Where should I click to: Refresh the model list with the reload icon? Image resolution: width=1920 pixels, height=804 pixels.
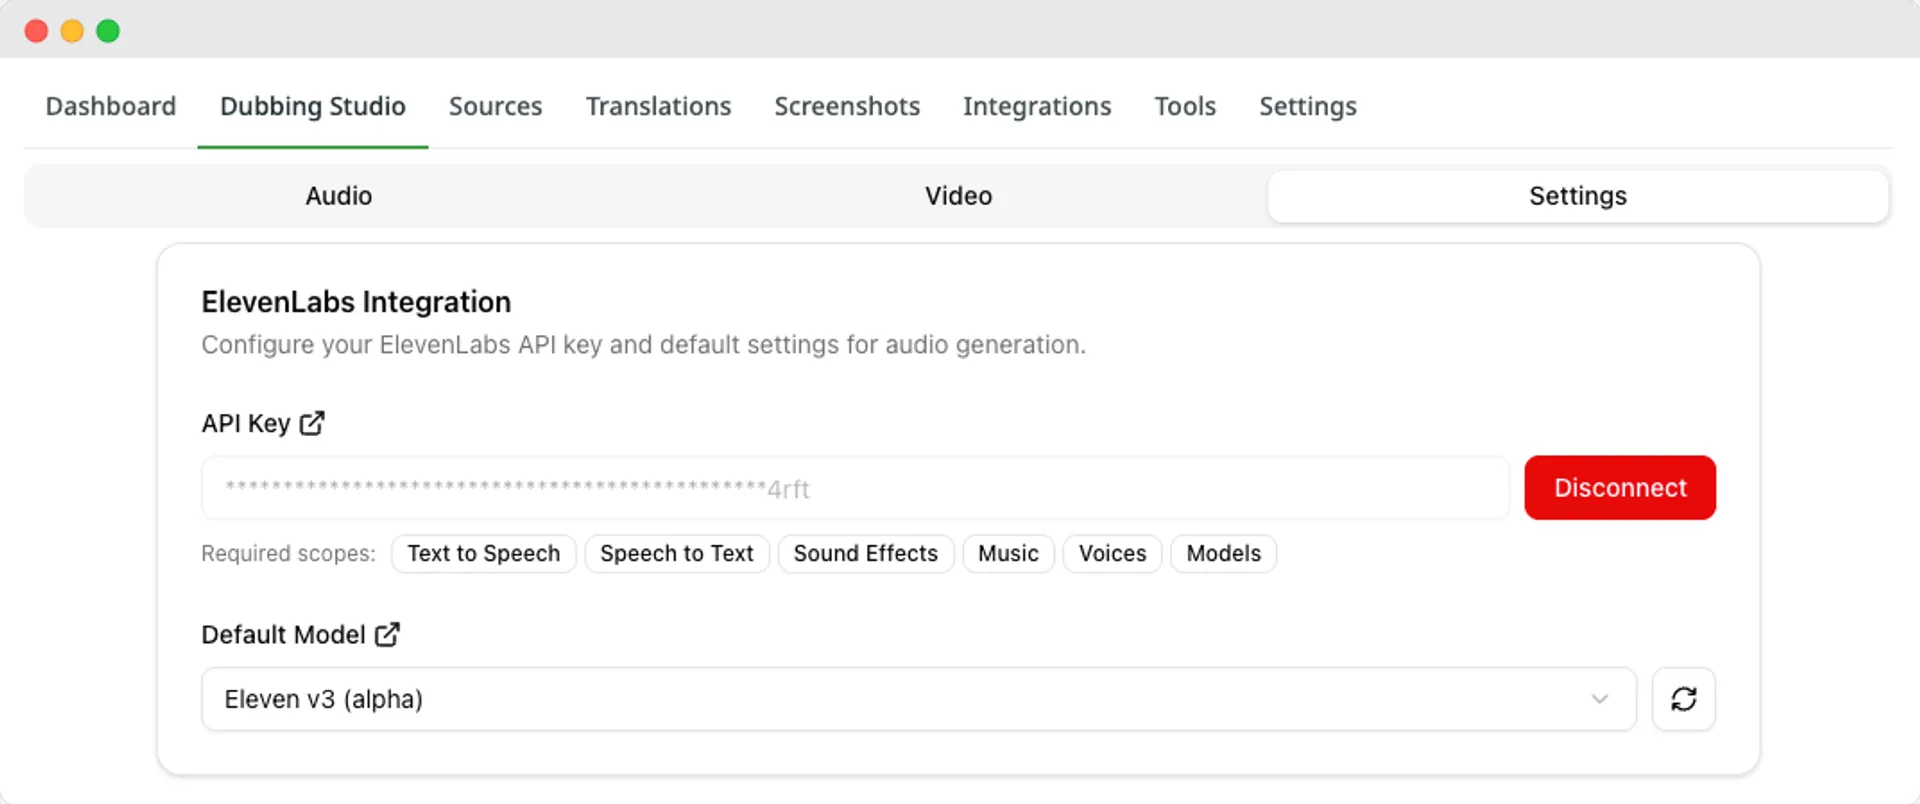pos(1683,699)
